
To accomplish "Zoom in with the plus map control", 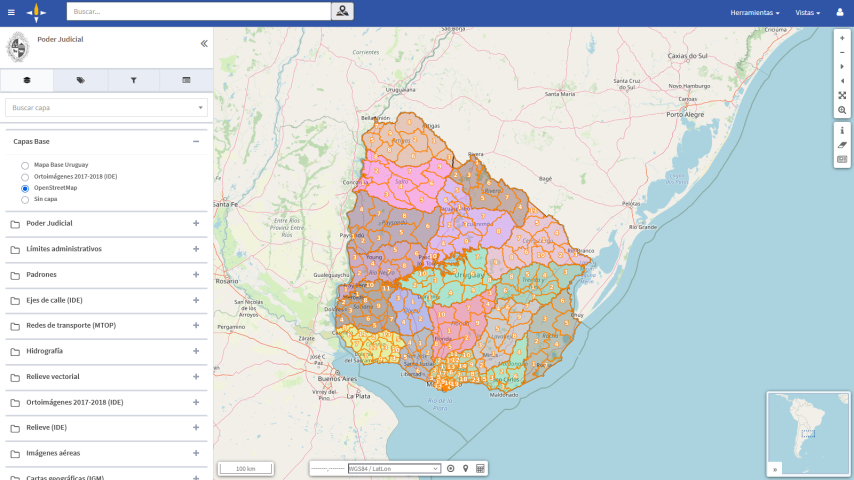I will pyautogui.click(x=842, y=38).
